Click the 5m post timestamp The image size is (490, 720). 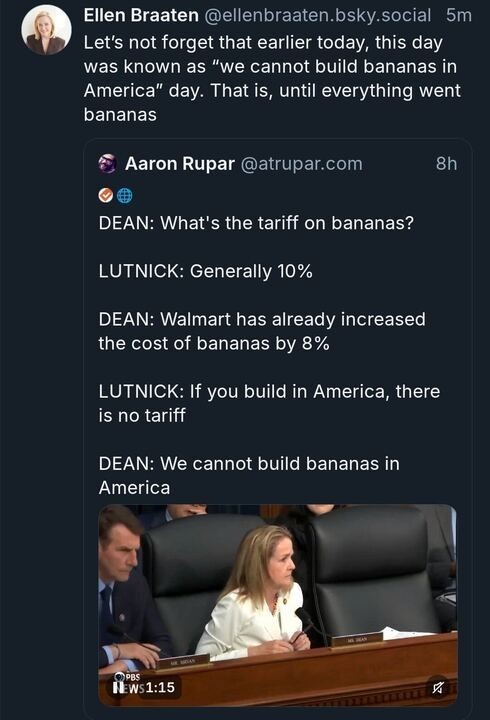459,15
